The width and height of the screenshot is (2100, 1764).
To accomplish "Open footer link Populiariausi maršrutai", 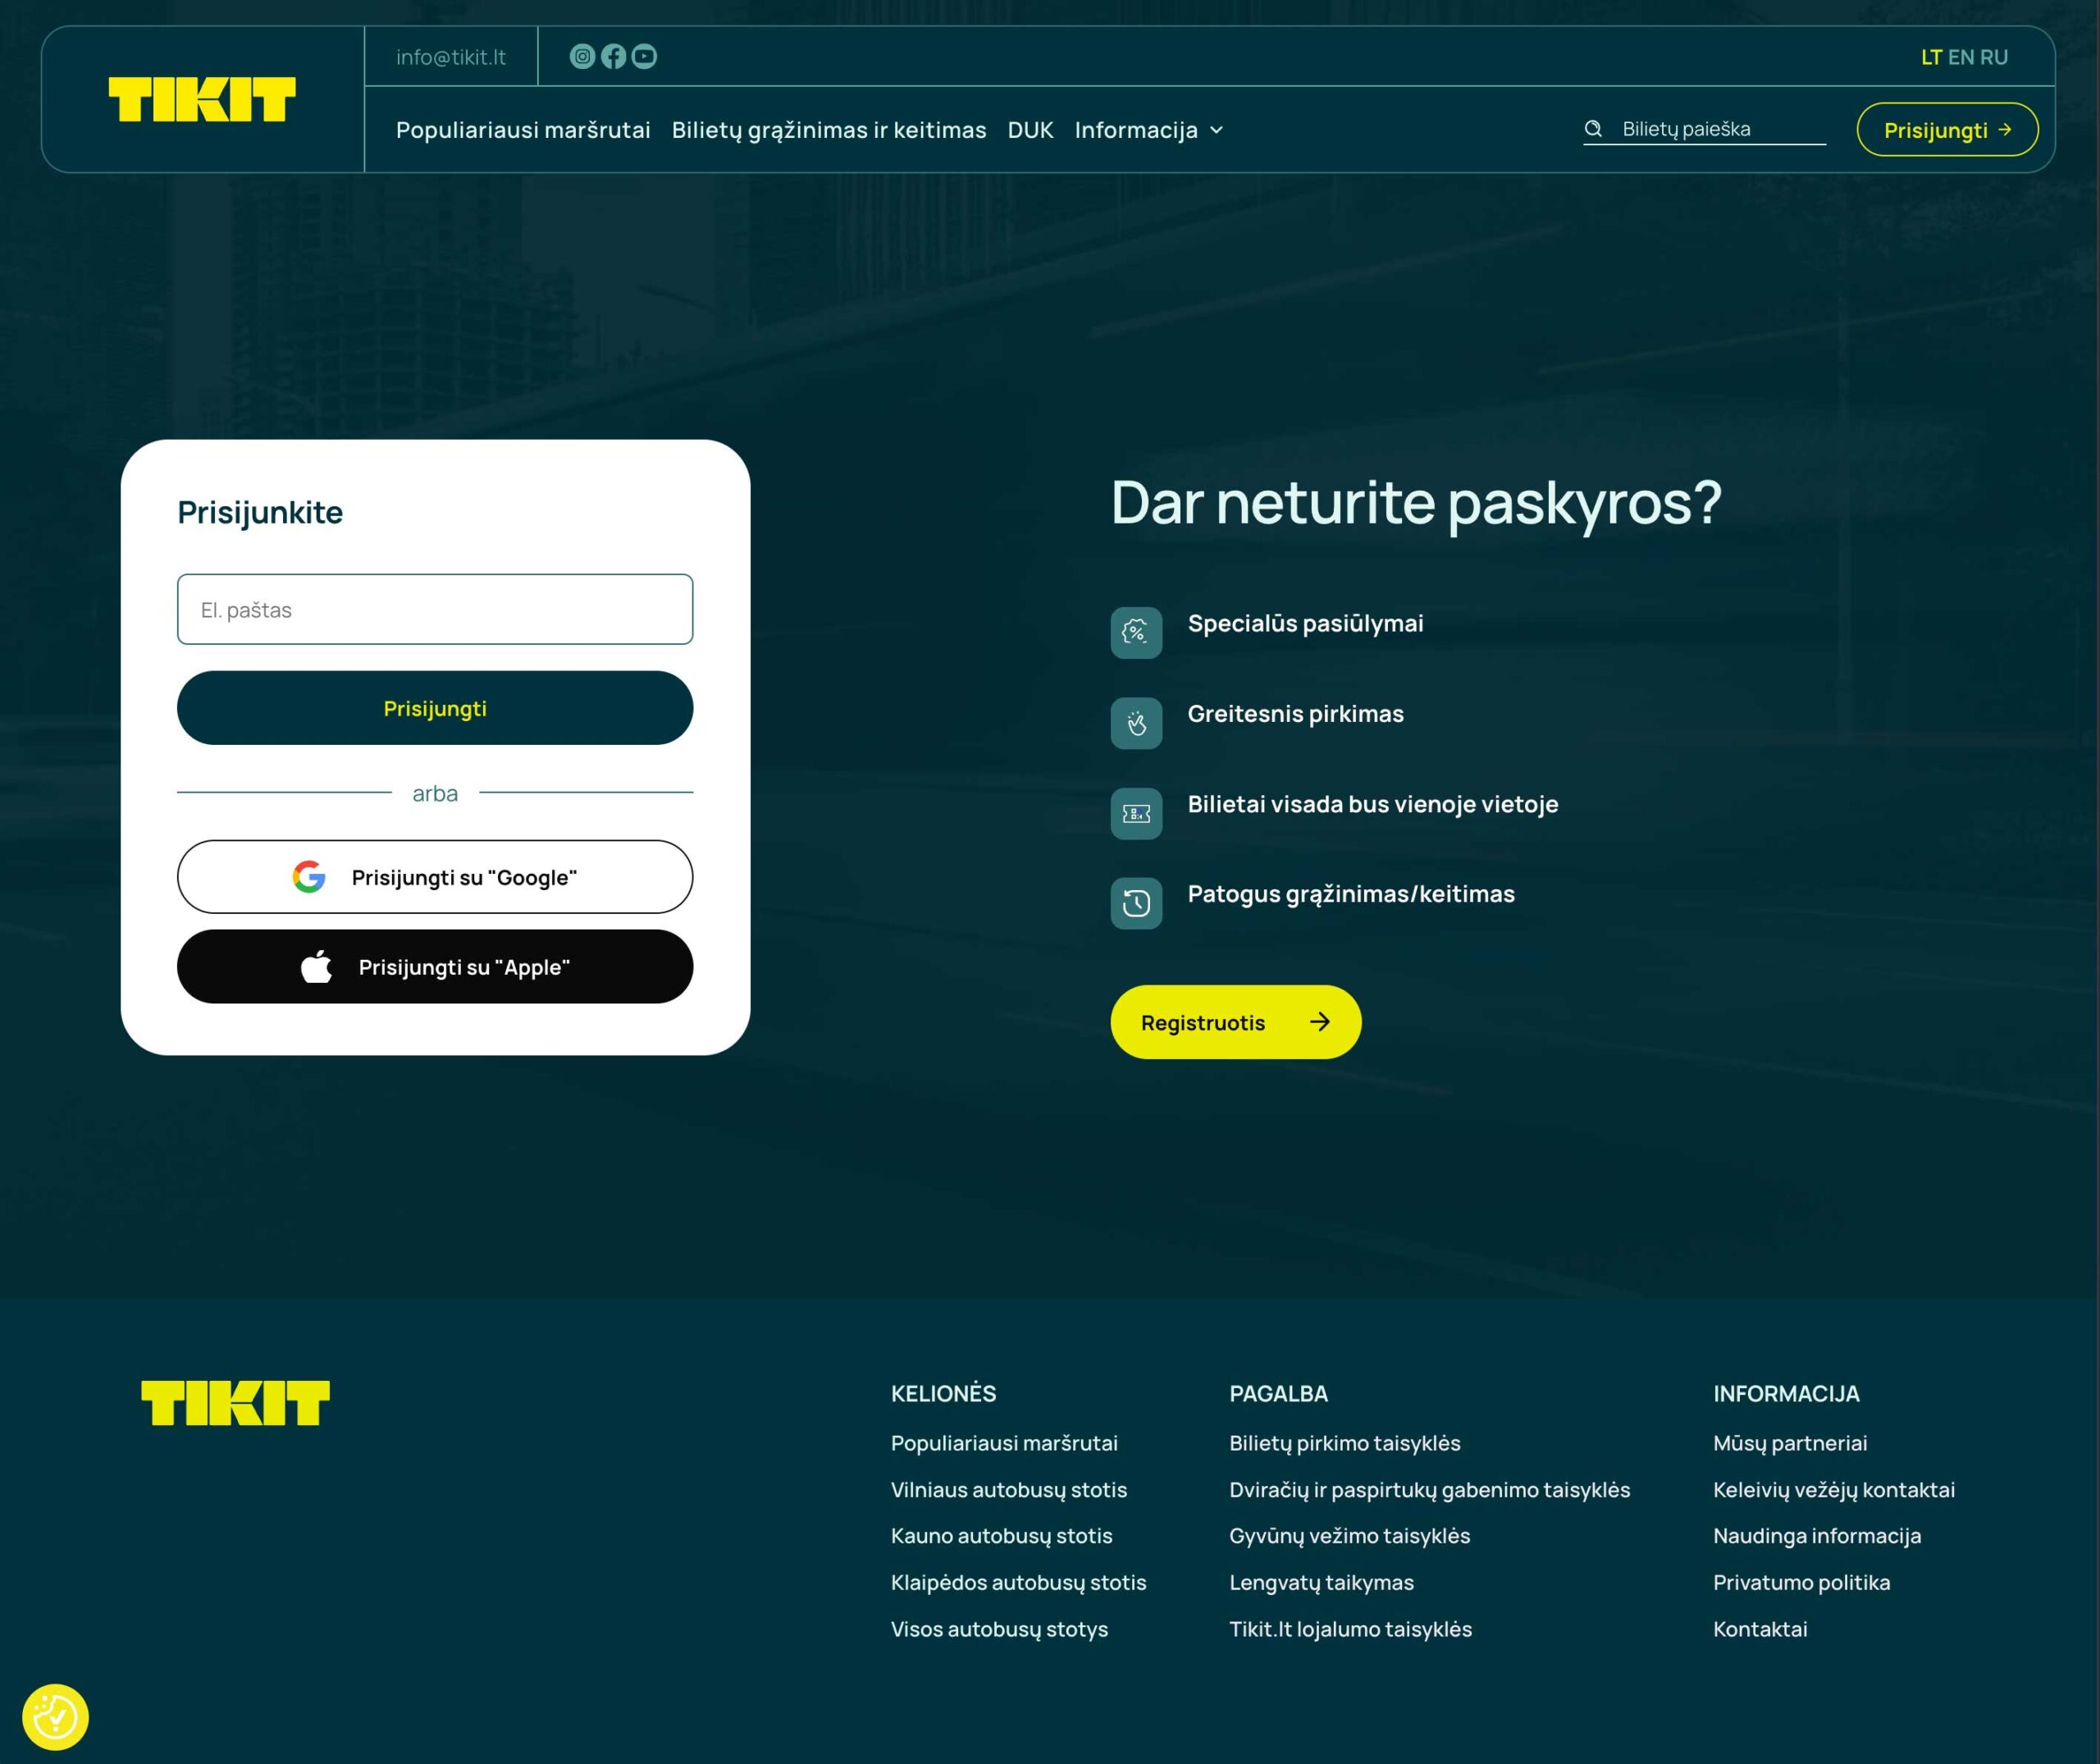I will [1004, 1443].
